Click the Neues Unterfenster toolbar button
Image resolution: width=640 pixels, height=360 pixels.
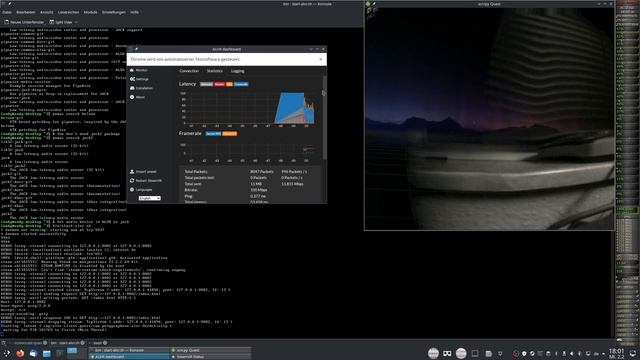(x=24, y=22)
